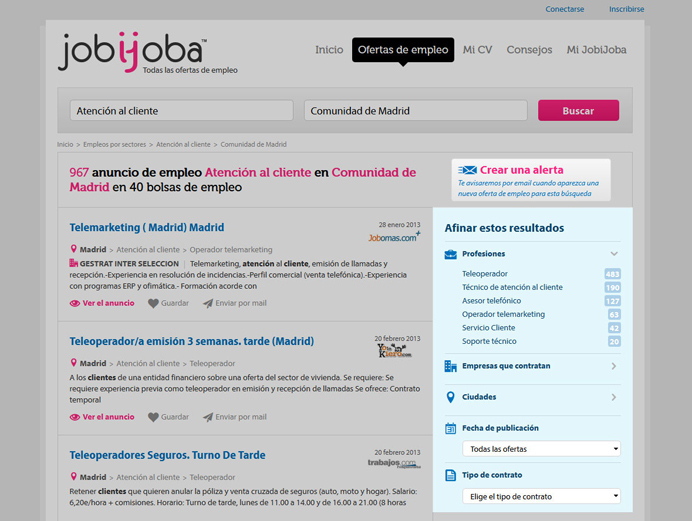Click eye icon of Teleoperador/a emisión ad
The height and width of the screenshot is (521, 692).
(75, 417)
